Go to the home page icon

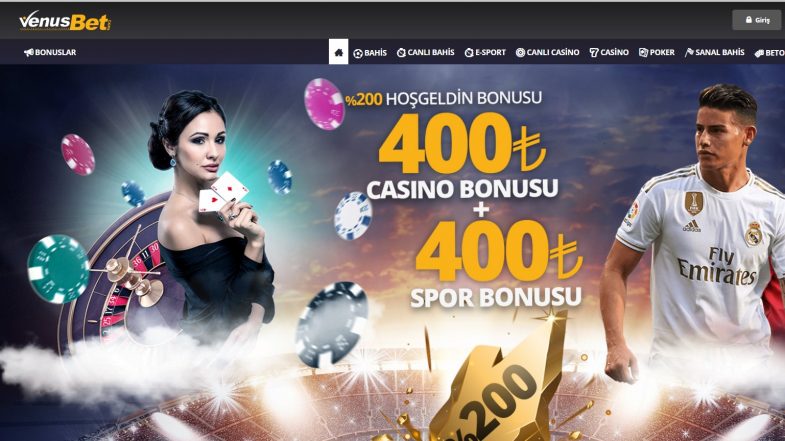338,52
